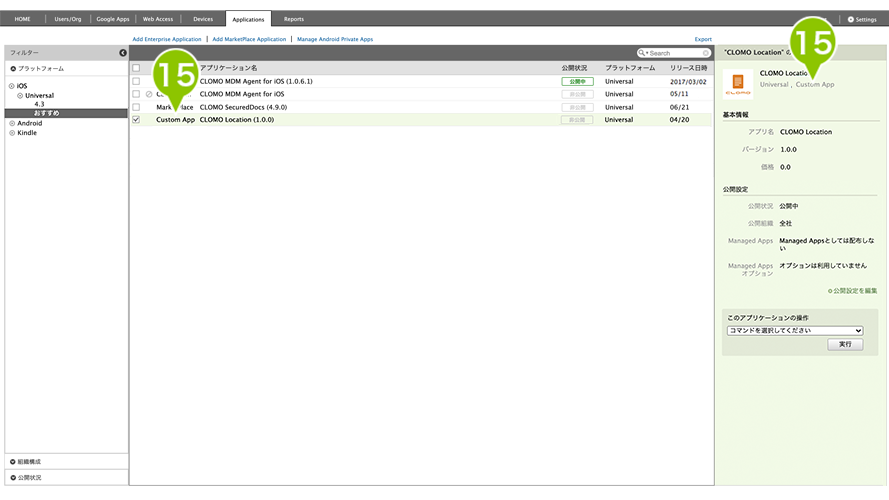
Task: Expand the プラットフォーム filter section
Action: point(37,69)
